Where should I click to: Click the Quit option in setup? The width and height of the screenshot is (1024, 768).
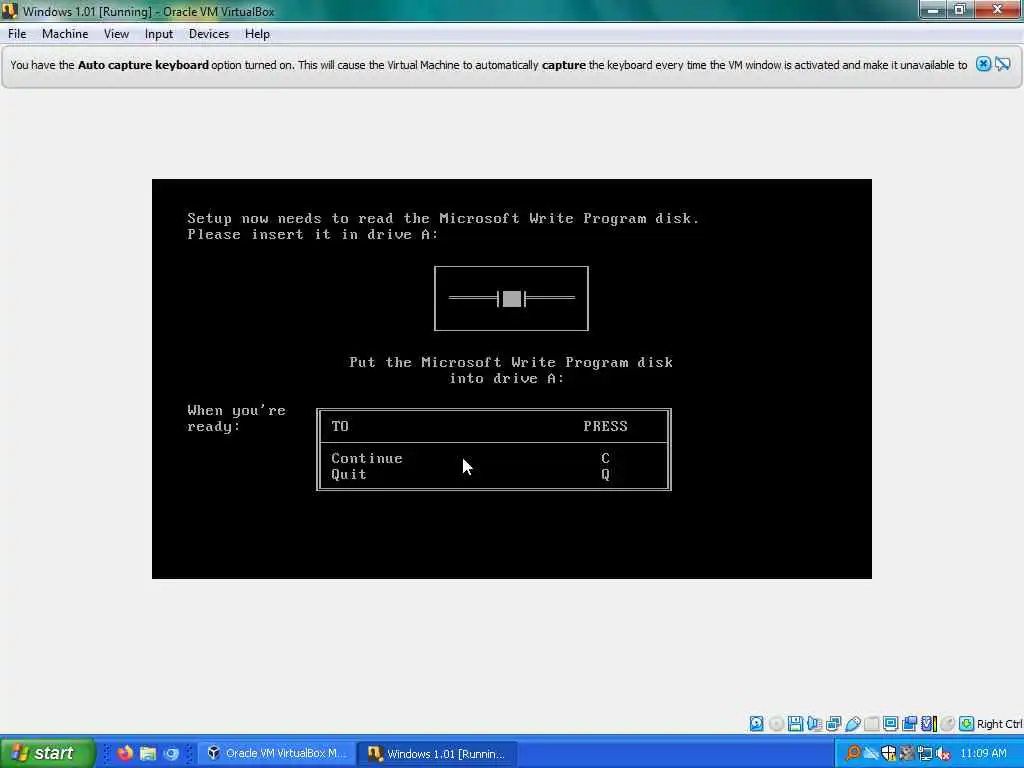[349, 475]
